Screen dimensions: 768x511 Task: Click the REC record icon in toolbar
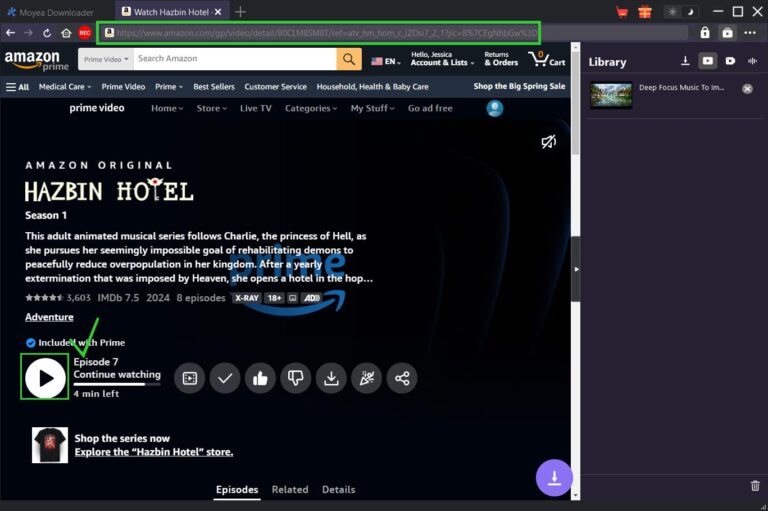pos(85,32)
